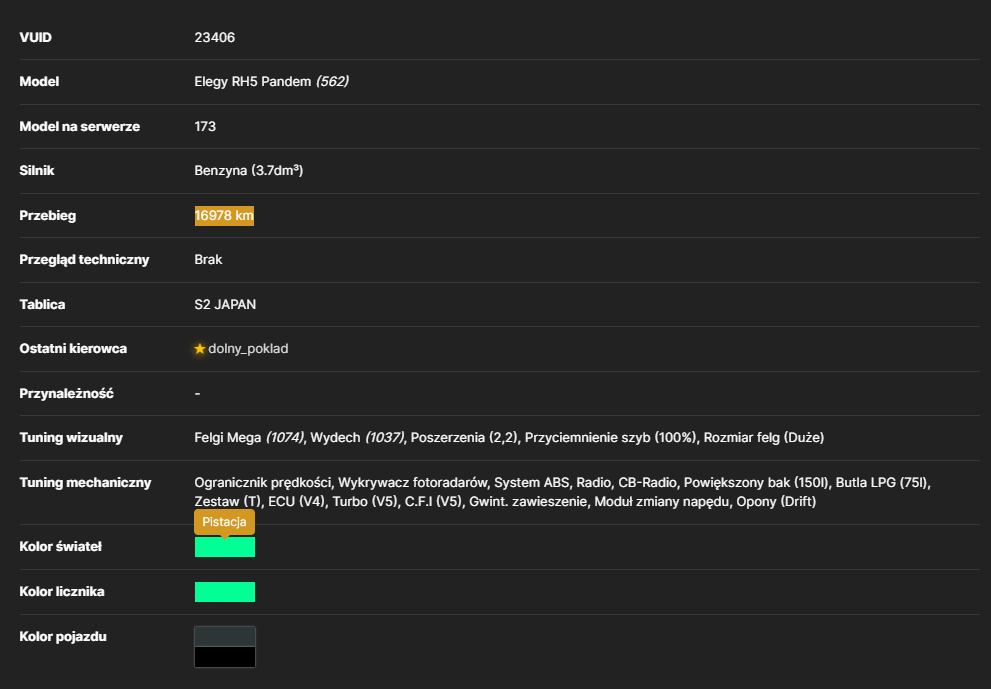Screen dimensions: 991x689
Task: Click the Moduł zmiany napędu entry
Action: [x=662, y=502]
